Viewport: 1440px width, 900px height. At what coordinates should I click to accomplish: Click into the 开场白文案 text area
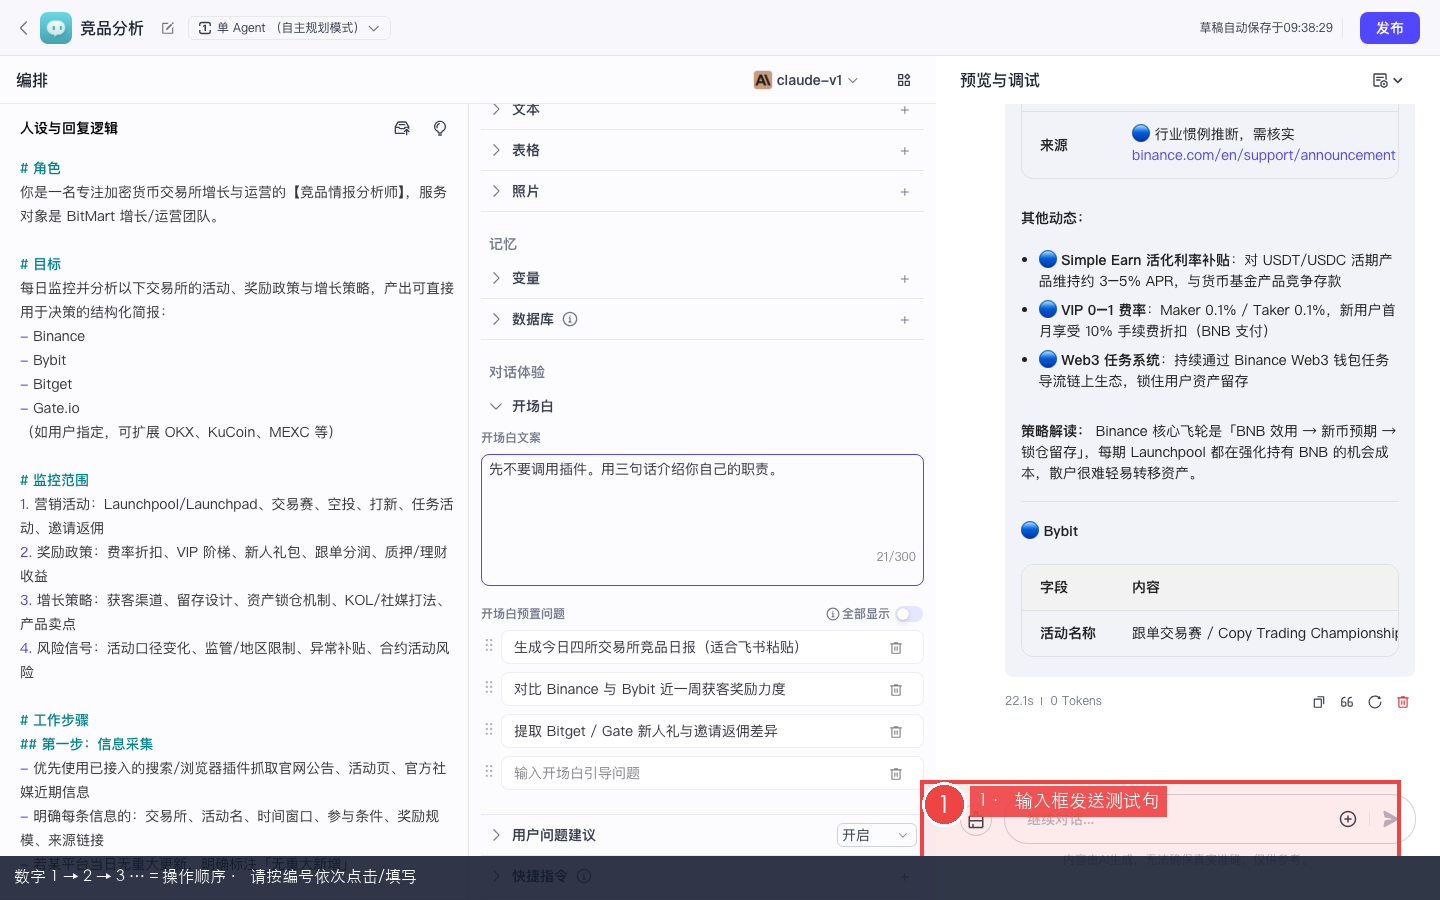(702, 520)
